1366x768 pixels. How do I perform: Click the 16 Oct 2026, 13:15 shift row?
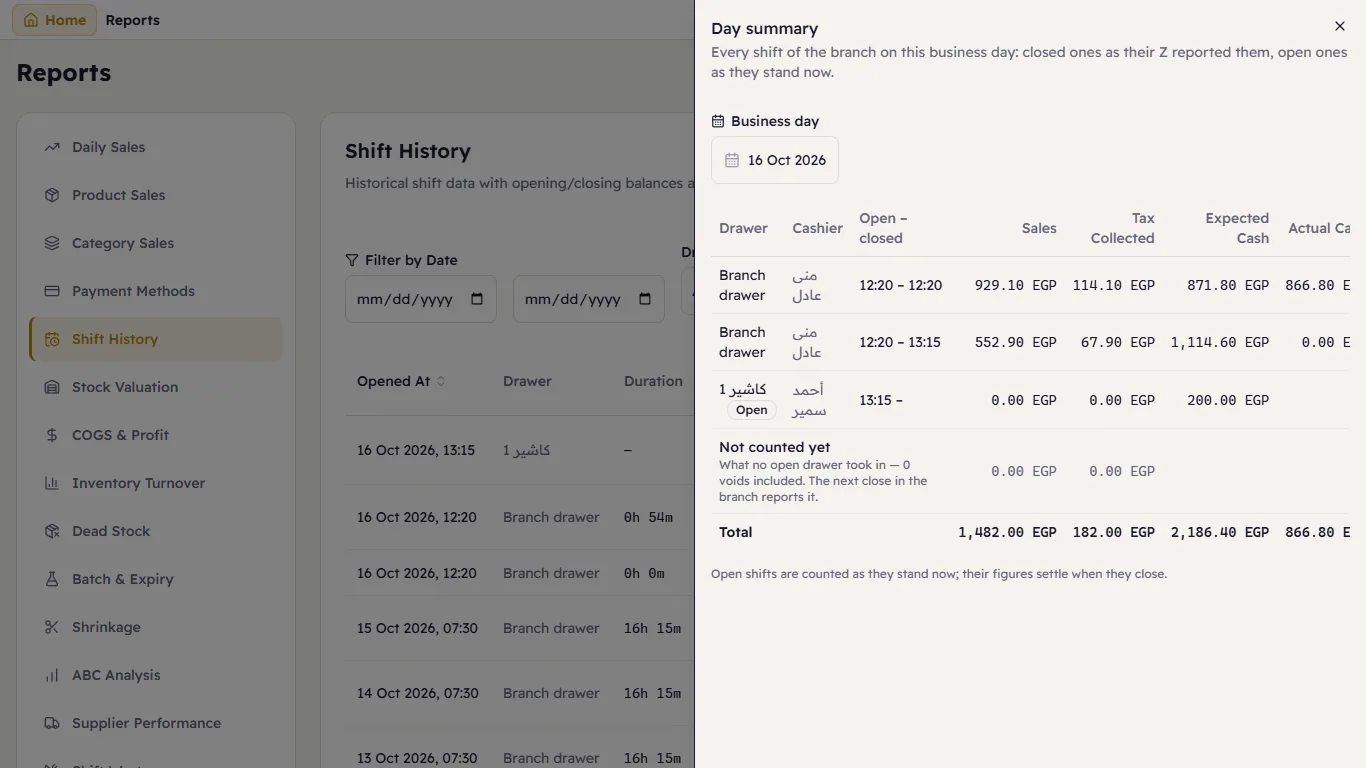coord(520,450)
